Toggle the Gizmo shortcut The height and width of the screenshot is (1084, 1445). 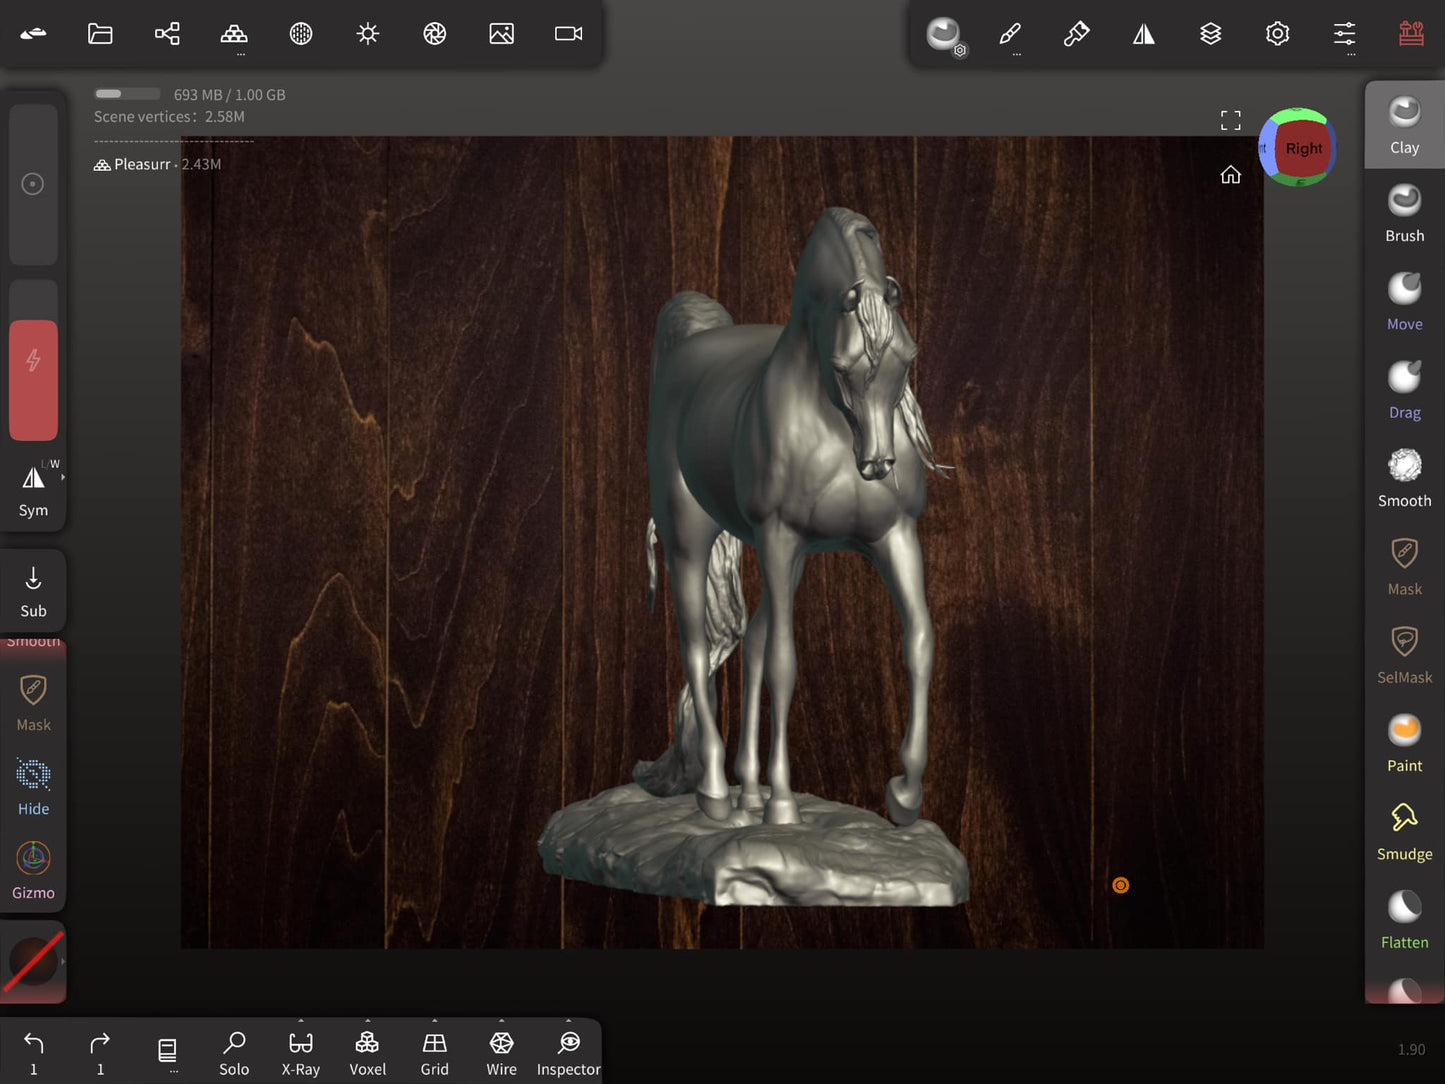point(33,871)
